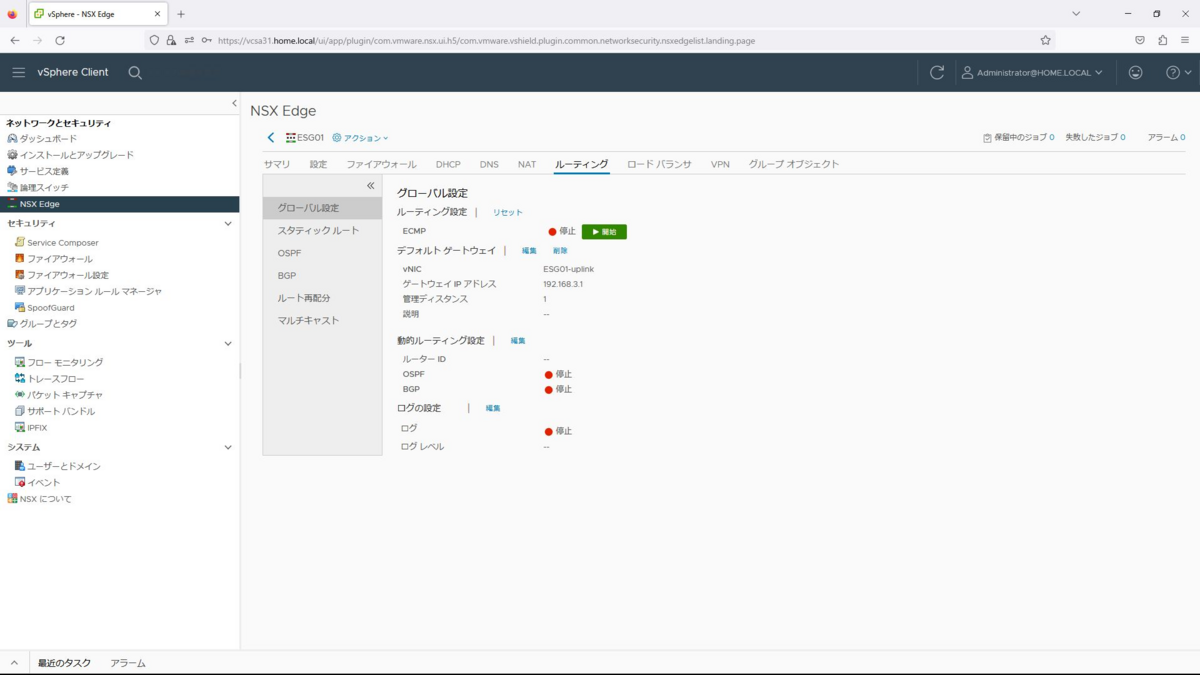Open 論理スイッチ in the sidebar
The image size is (1200, 675).
click(x=44, y=187)
